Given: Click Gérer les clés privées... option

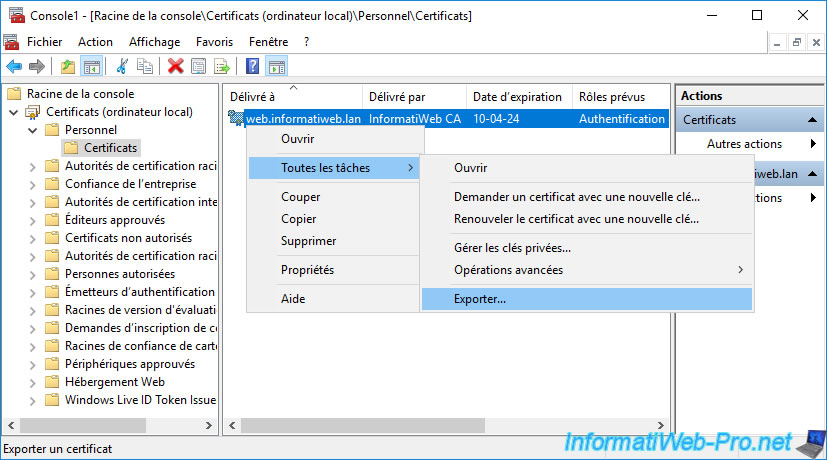Looking at the screenshot, I should 512,248.
